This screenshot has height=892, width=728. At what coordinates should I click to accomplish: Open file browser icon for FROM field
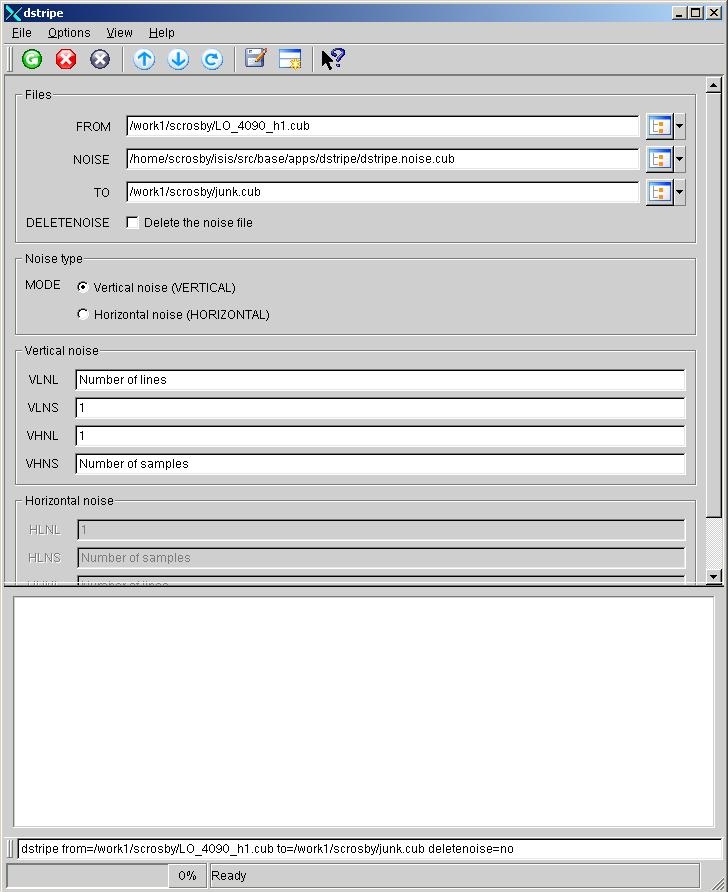pyautogui.click(x=659, y=126)
